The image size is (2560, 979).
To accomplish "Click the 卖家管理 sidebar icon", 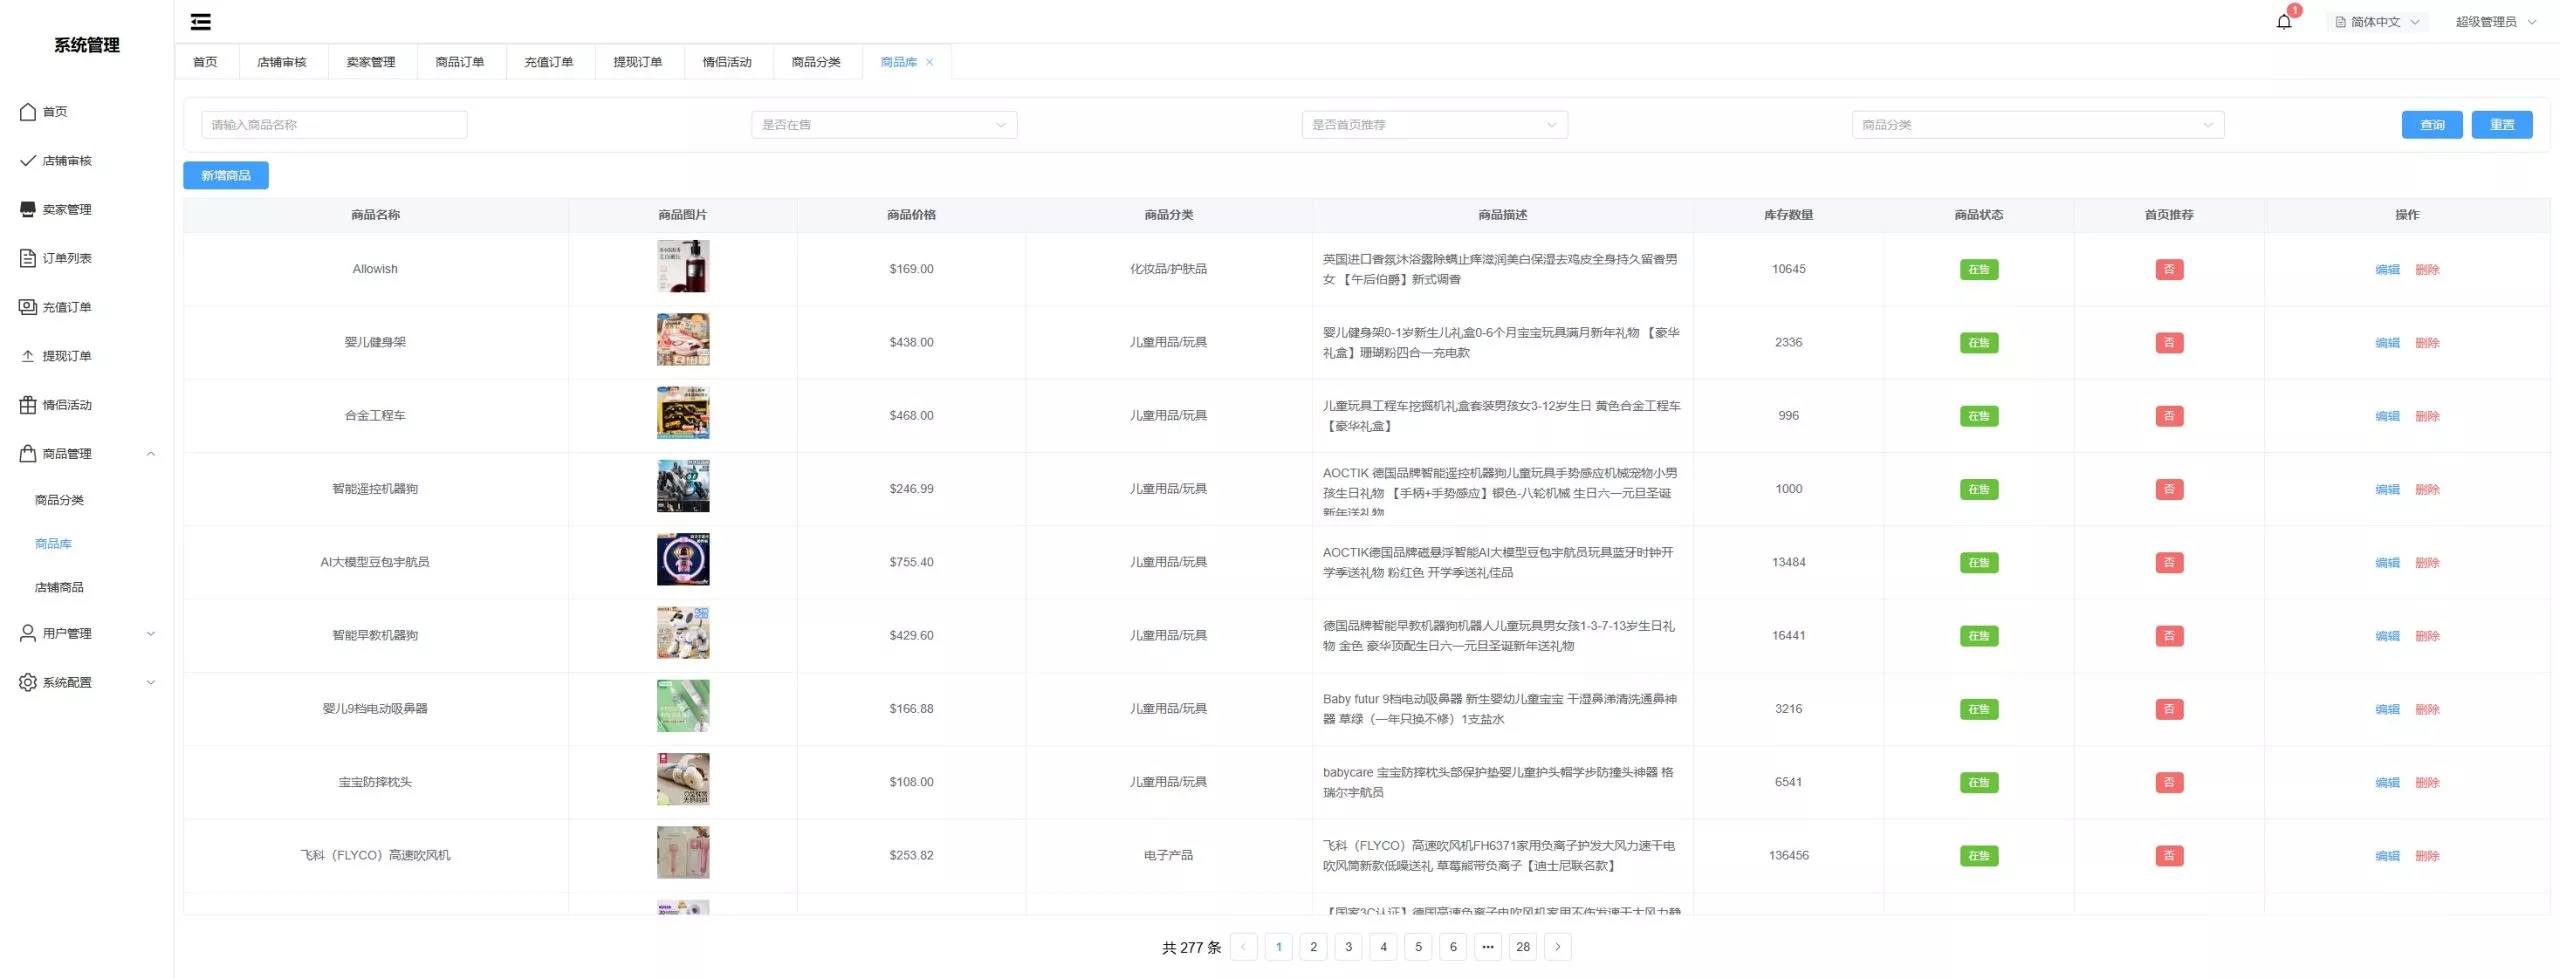I will [28, 209].
